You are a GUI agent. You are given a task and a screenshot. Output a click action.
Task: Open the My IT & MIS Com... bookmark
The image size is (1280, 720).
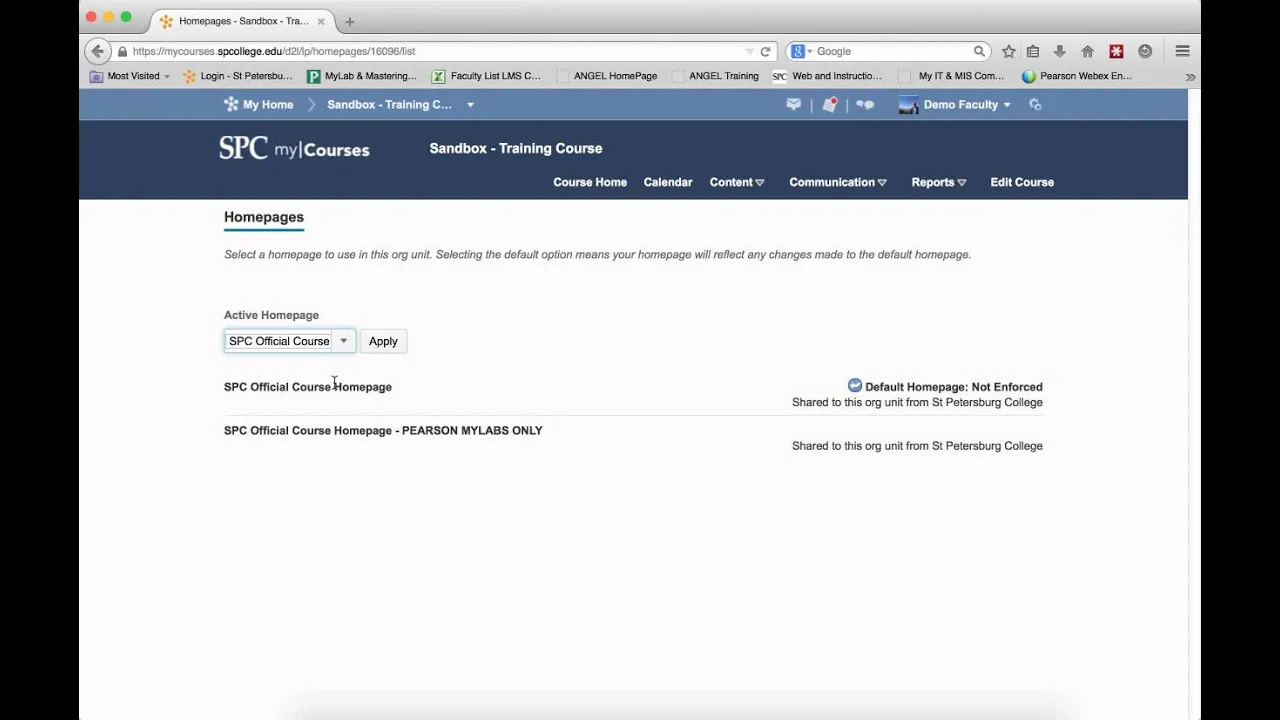[x=952, y=76]
